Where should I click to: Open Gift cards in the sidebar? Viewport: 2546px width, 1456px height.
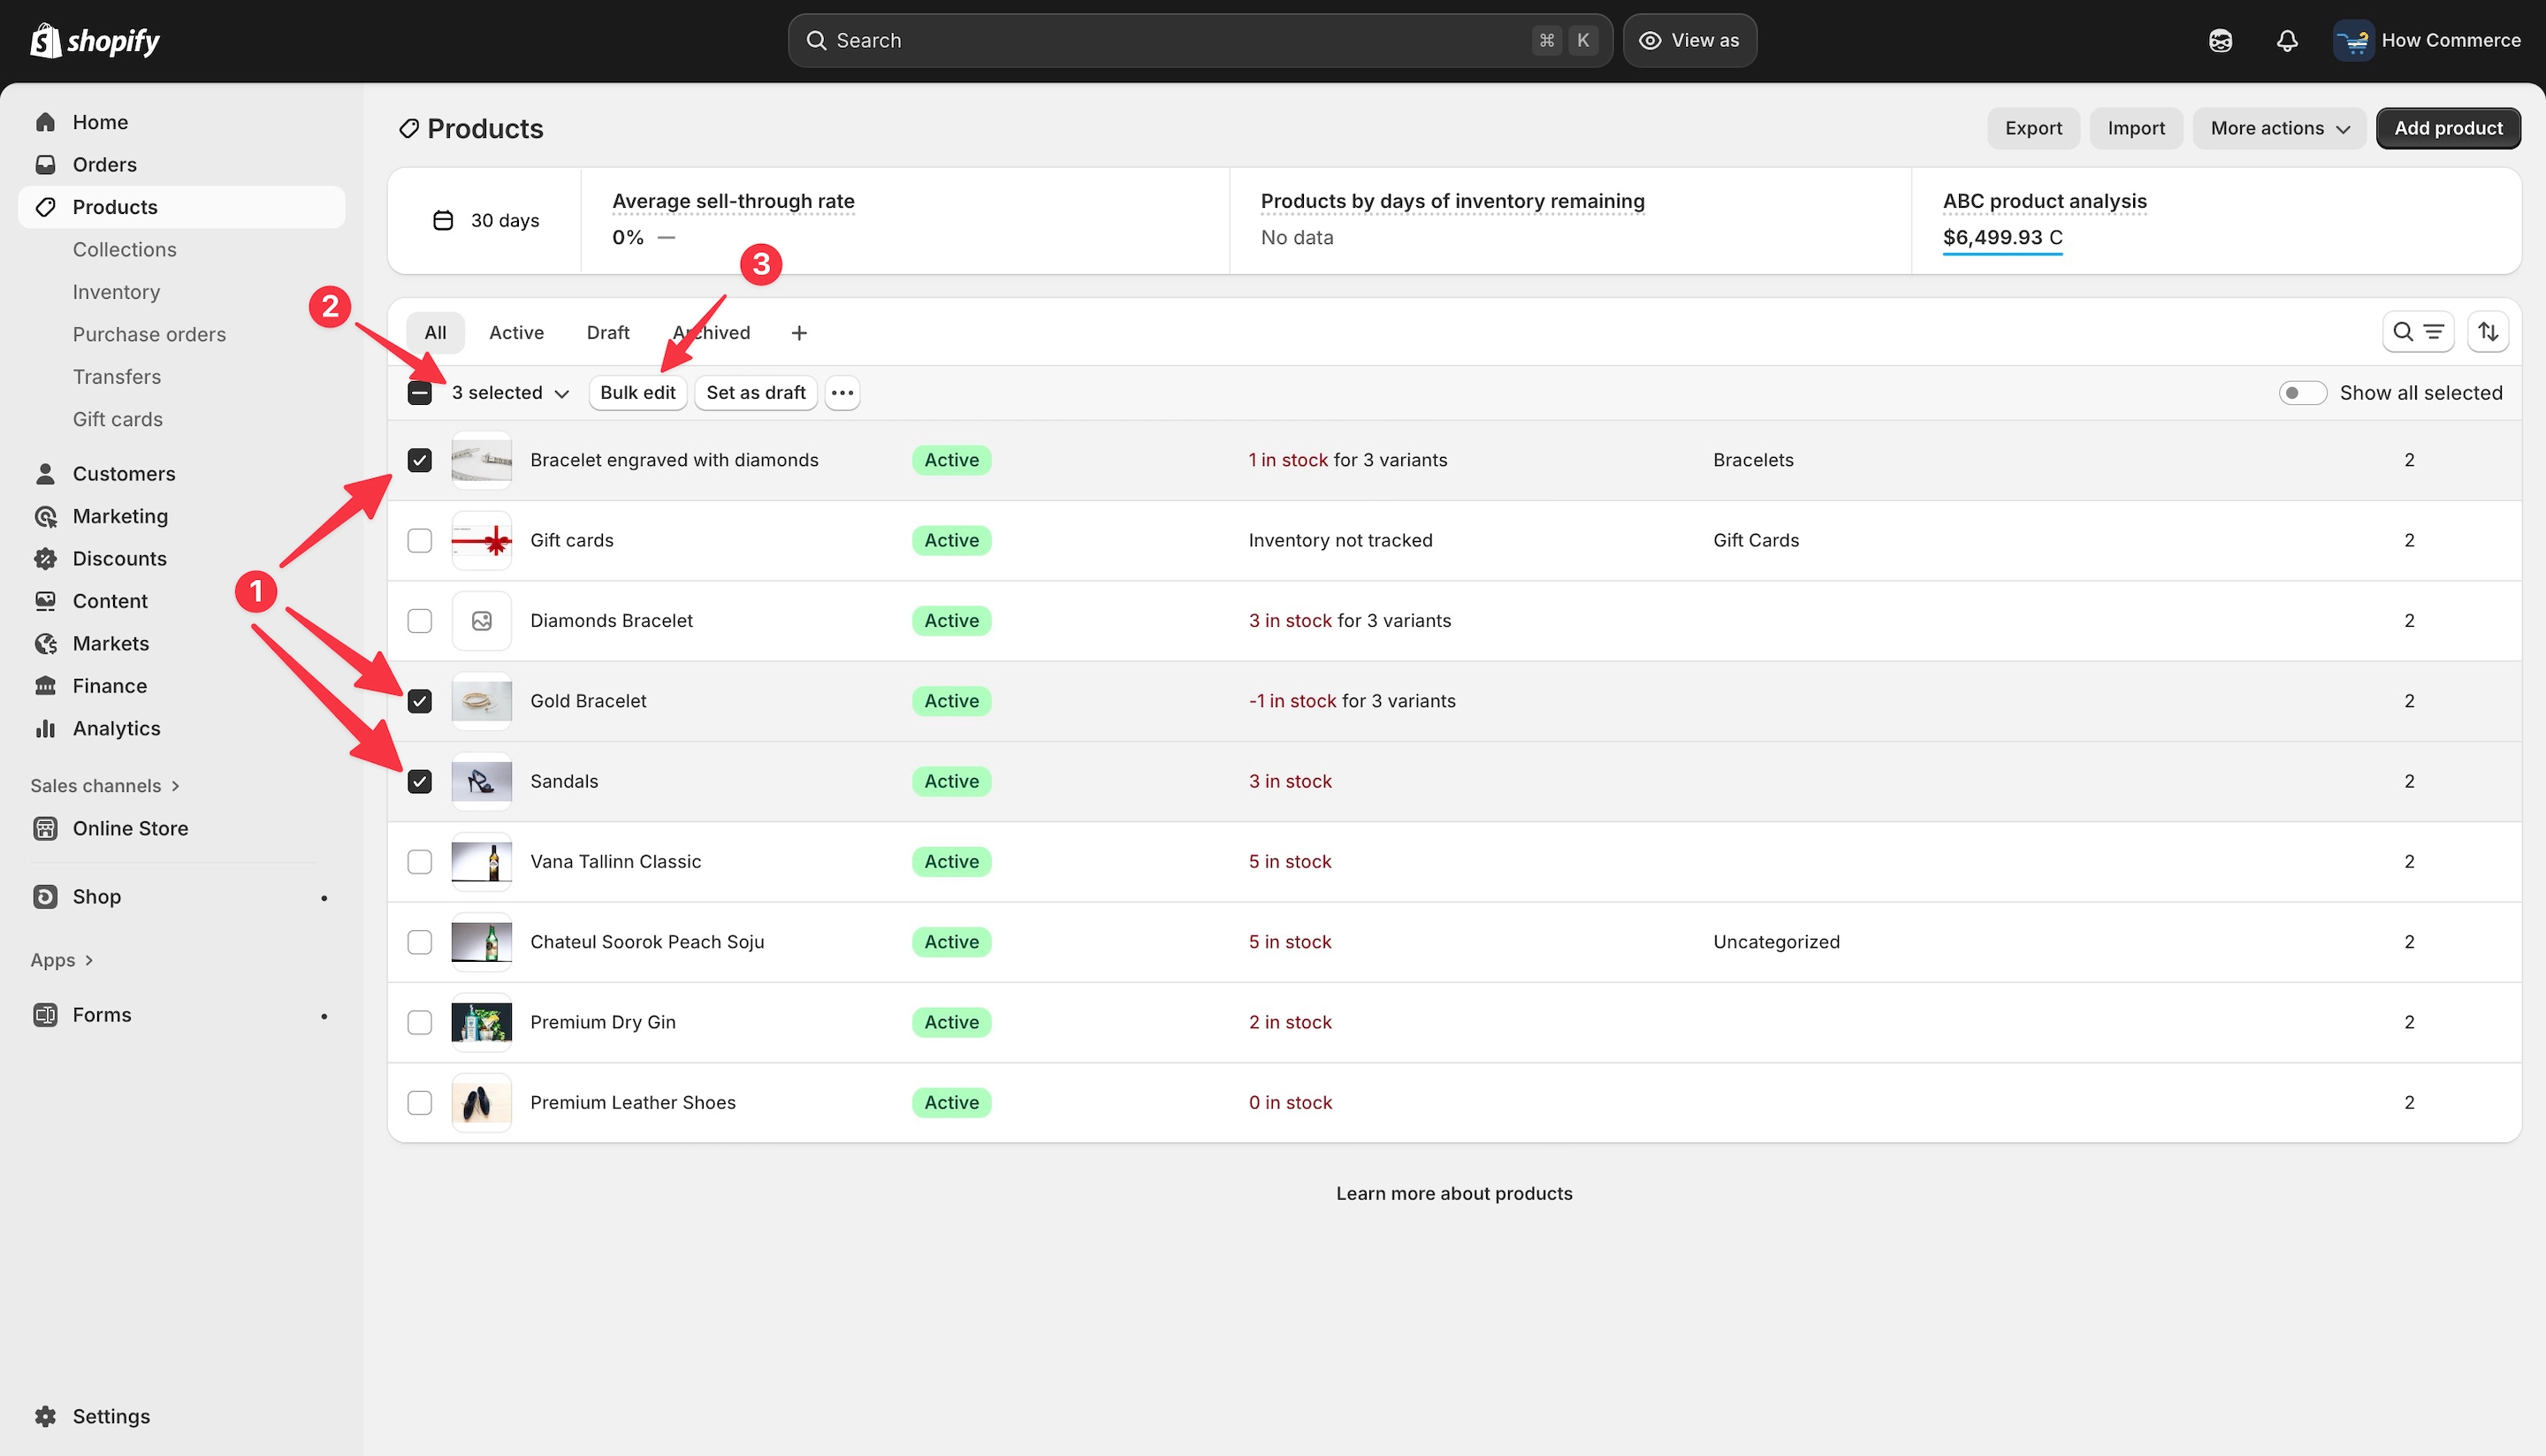[117, 420]
